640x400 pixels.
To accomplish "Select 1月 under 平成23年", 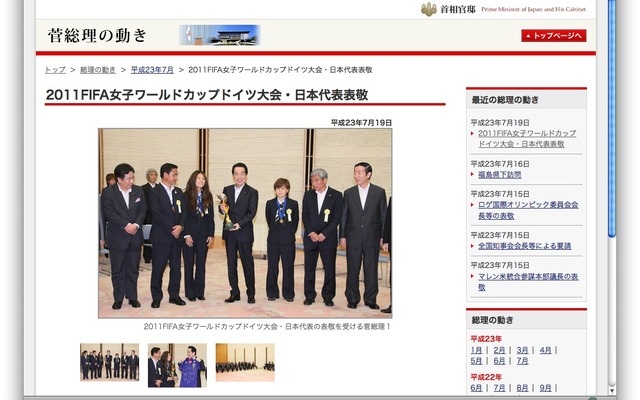I will coord(476,350).
